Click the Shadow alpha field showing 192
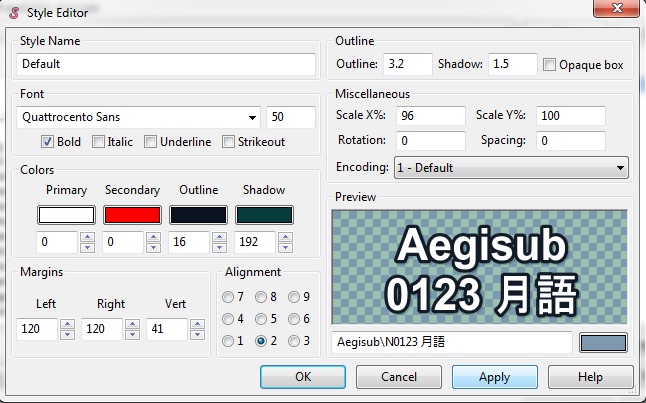This screenshot has width=646, height=403. (255, 242)
